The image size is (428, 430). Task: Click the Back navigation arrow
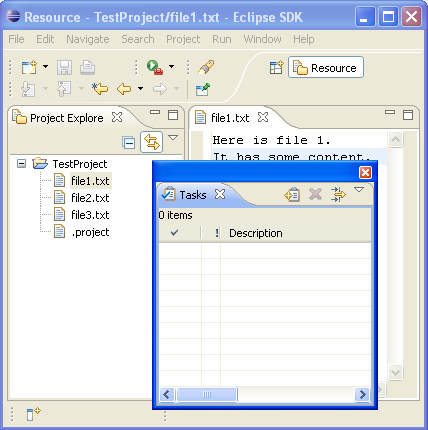click(124, 89)
